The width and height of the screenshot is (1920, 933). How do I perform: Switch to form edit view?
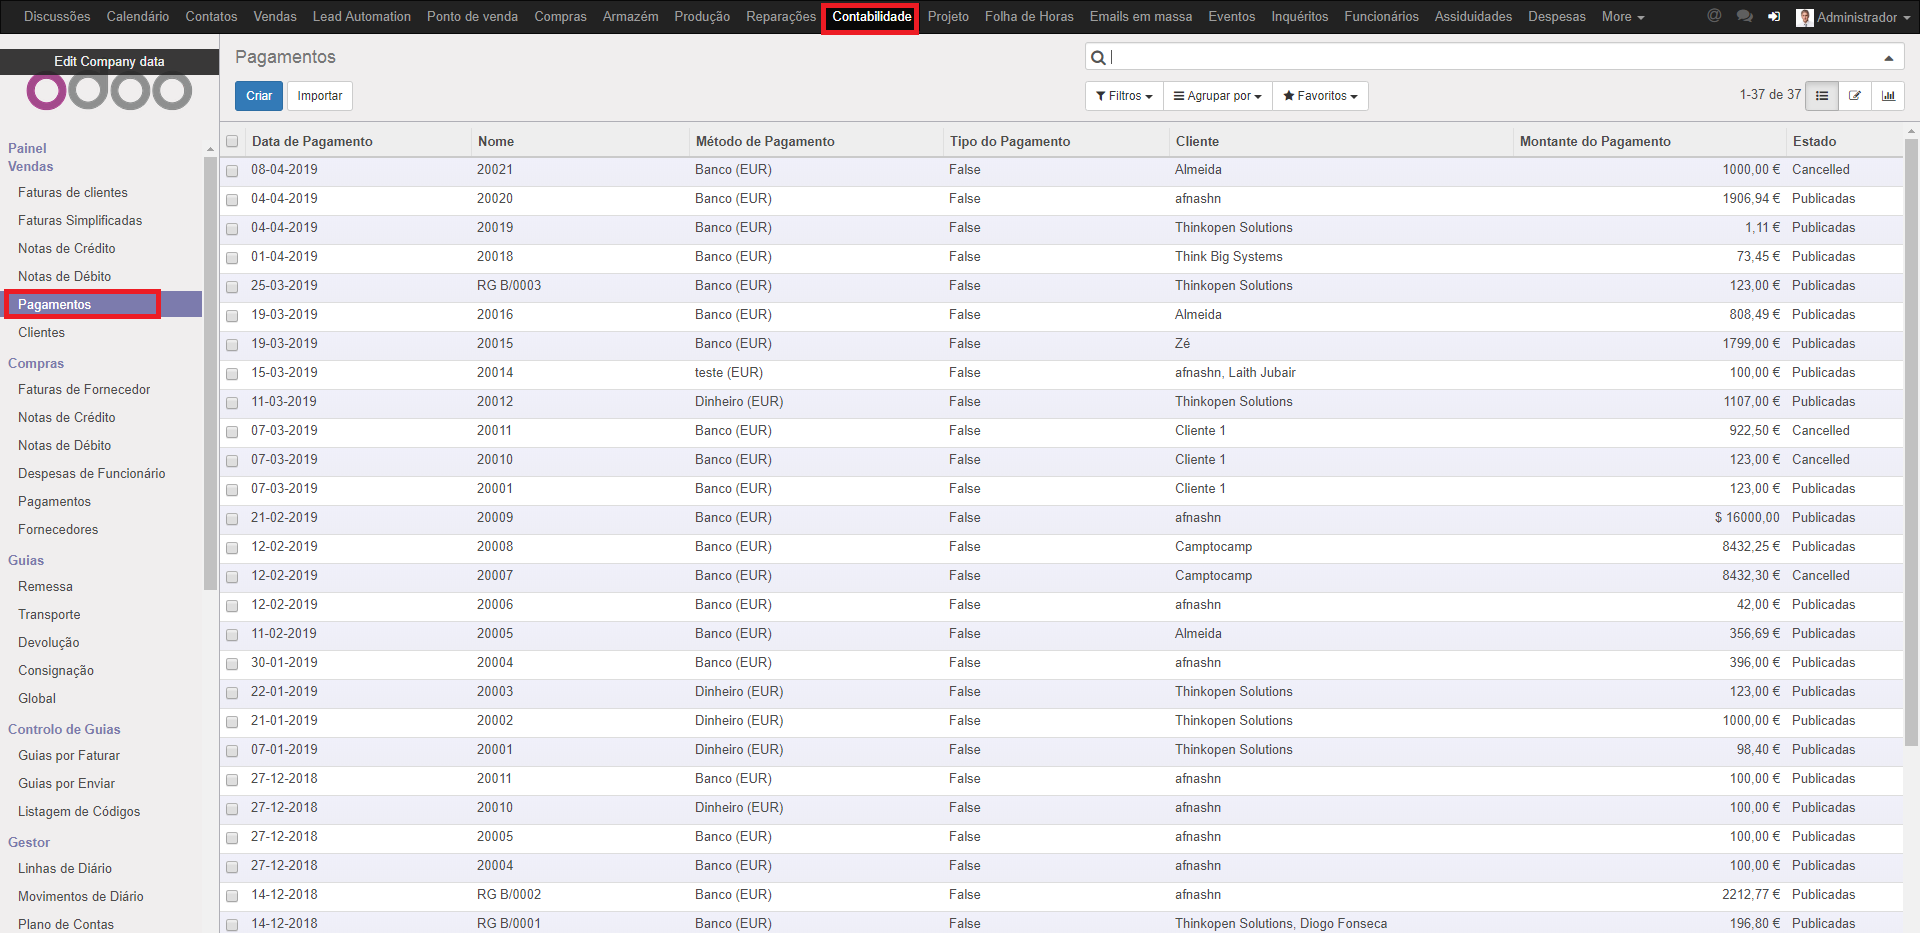(1855, 96)
